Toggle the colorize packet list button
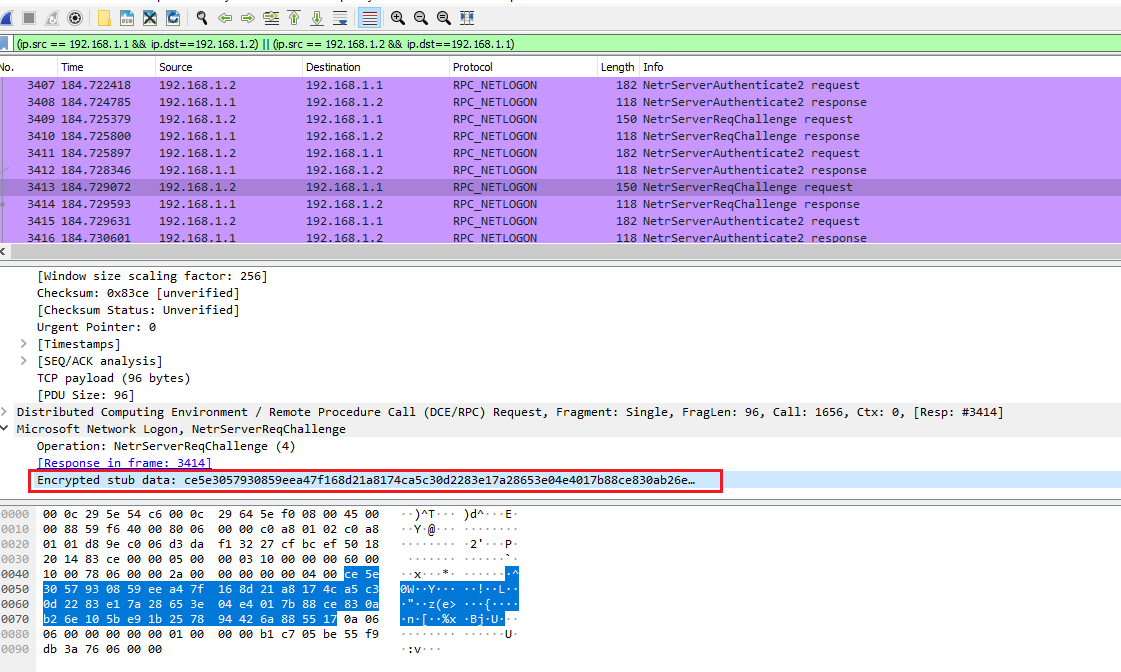 (369, 18)
